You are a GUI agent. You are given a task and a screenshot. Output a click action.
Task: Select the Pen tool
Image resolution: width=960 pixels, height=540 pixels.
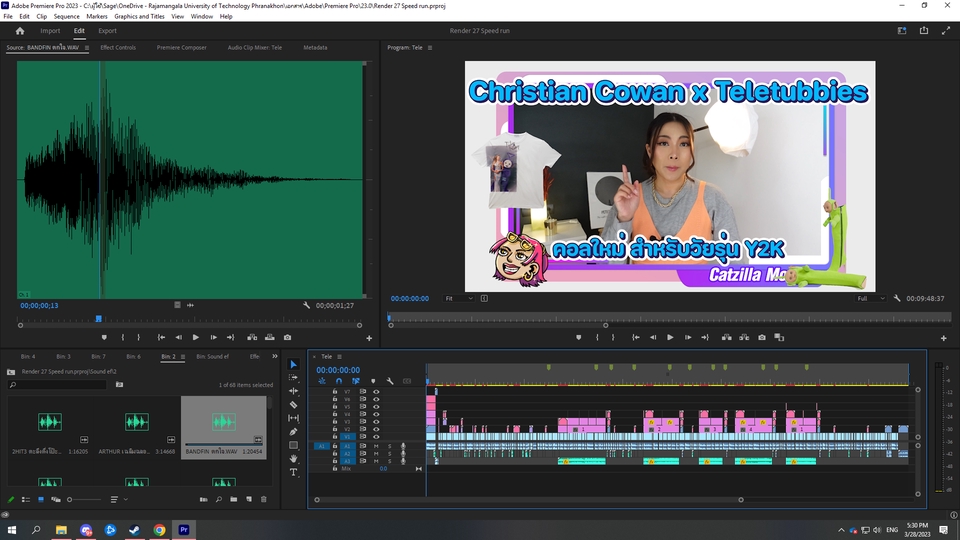click(293, 432)
